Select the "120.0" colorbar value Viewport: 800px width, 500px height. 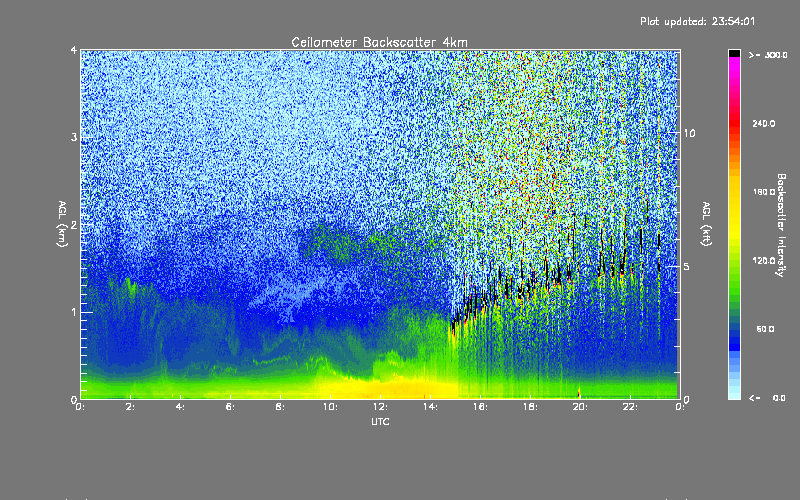click(x=764, y=260)
